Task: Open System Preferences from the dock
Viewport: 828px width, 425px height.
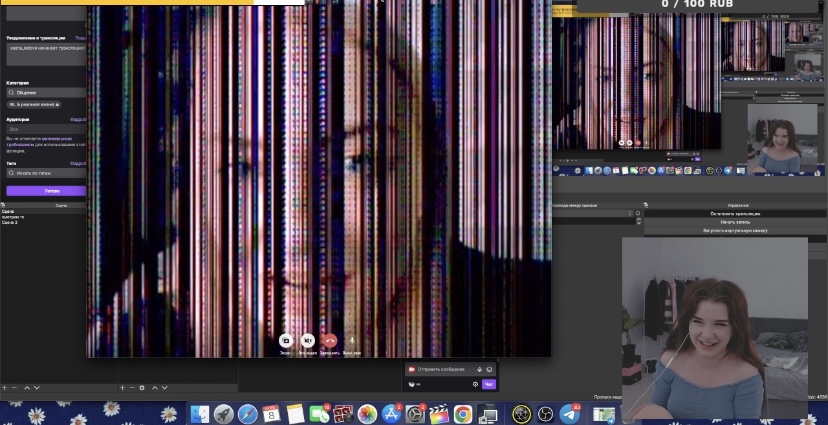Action: pyautogui.click(x=415, y=414)
